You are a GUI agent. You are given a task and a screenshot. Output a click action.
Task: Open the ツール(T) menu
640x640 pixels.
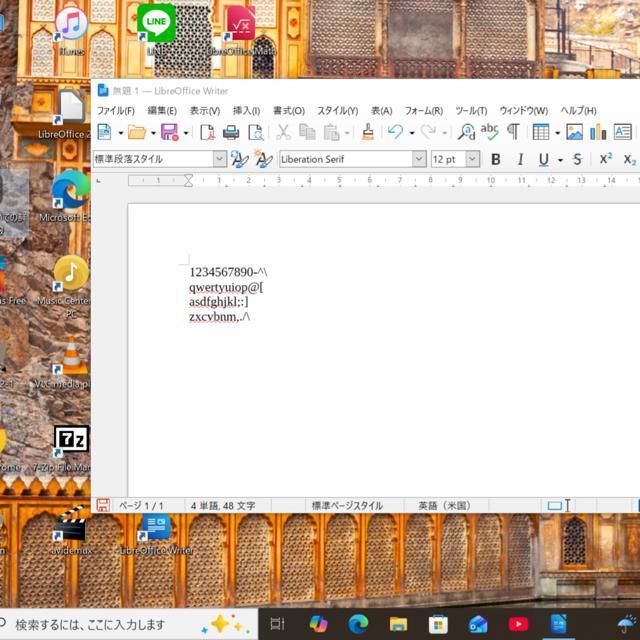coord(470,111)
